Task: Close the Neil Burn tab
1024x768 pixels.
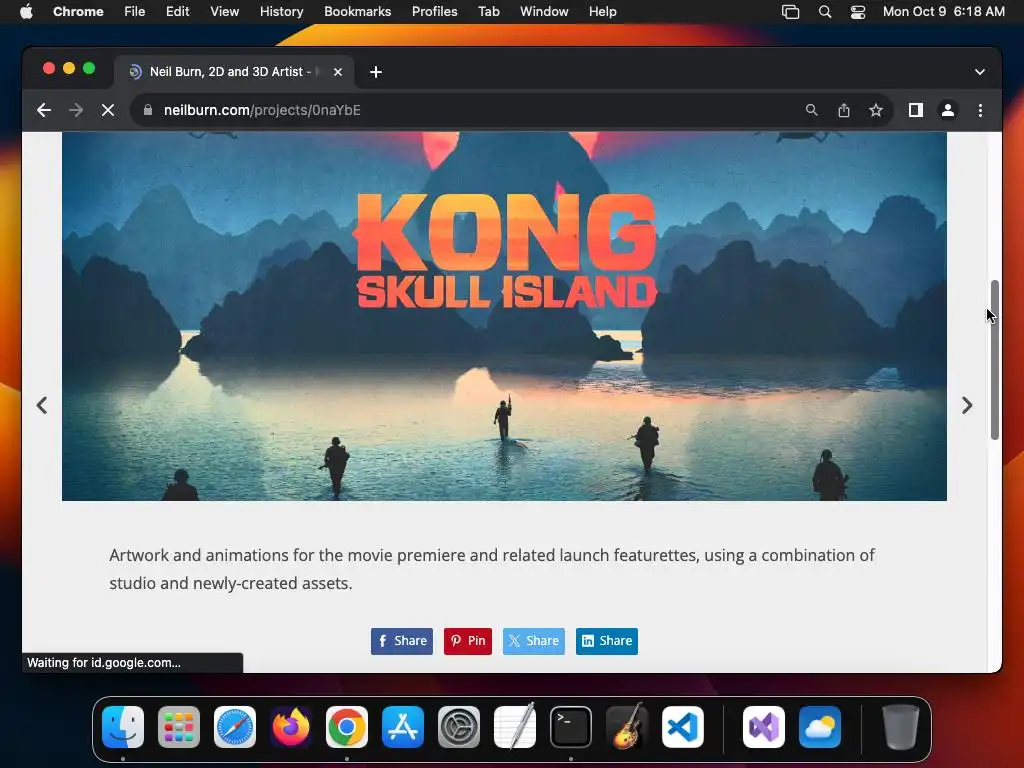Action: pos(338,72)
